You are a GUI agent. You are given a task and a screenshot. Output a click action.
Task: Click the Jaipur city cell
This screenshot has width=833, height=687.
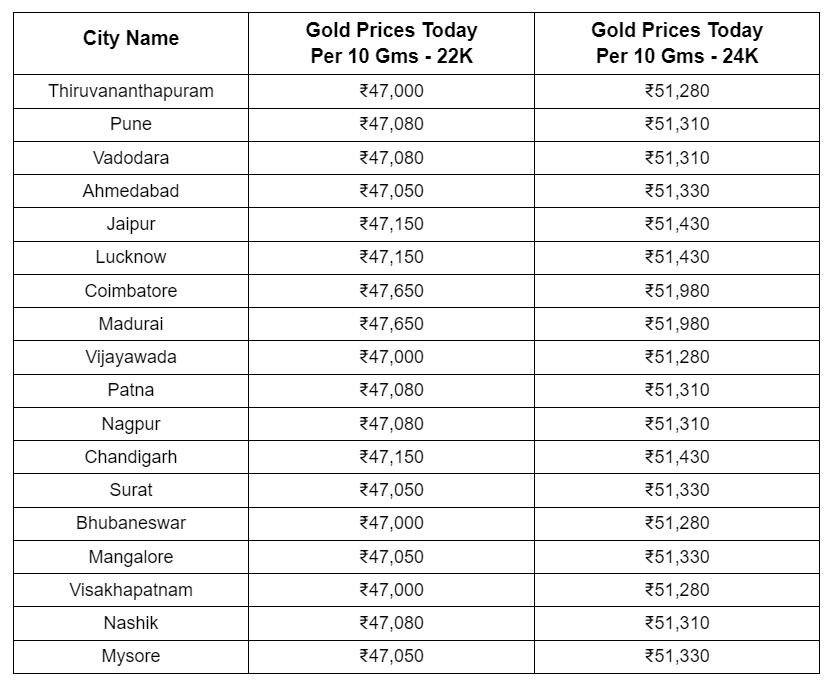click(x=131, y=224)
